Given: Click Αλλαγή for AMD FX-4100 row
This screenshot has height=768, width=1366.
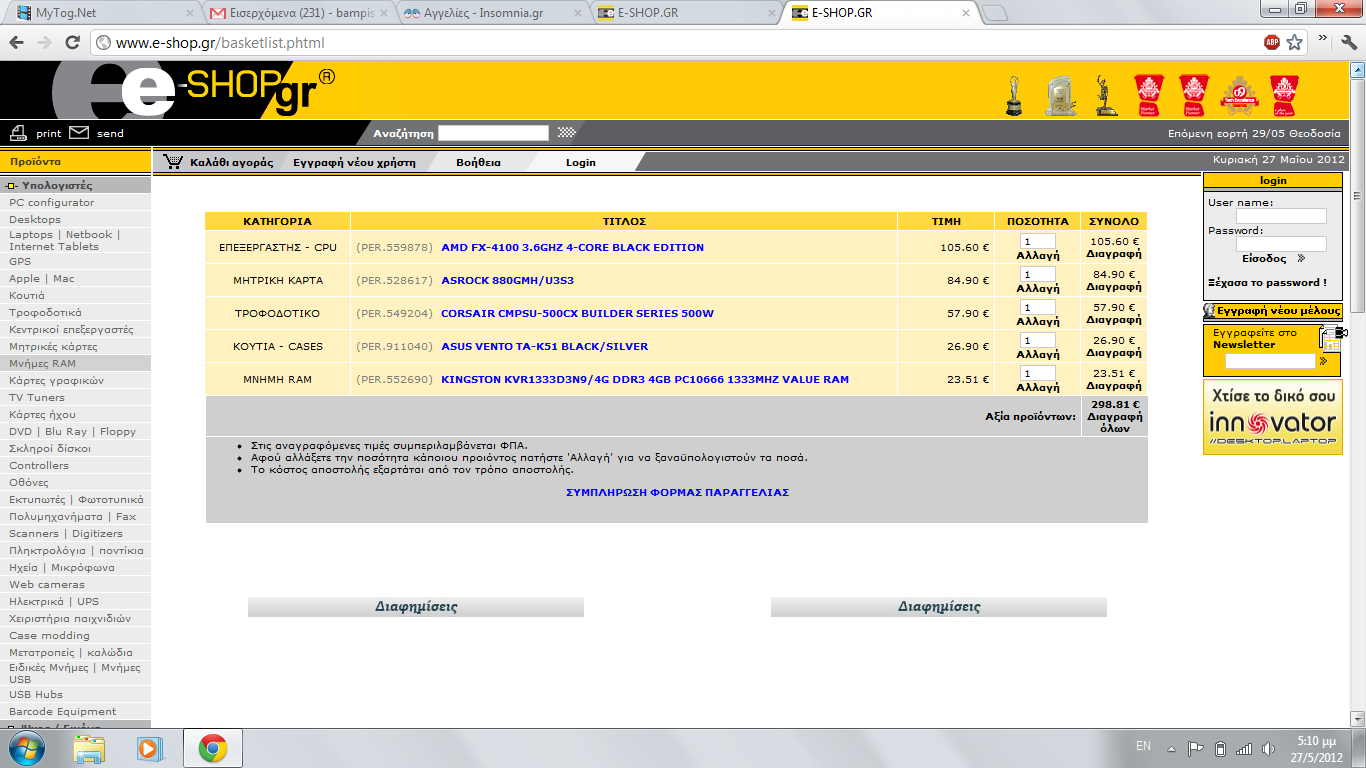Looking at the screenshot, I should click(x=1038, y=255).
